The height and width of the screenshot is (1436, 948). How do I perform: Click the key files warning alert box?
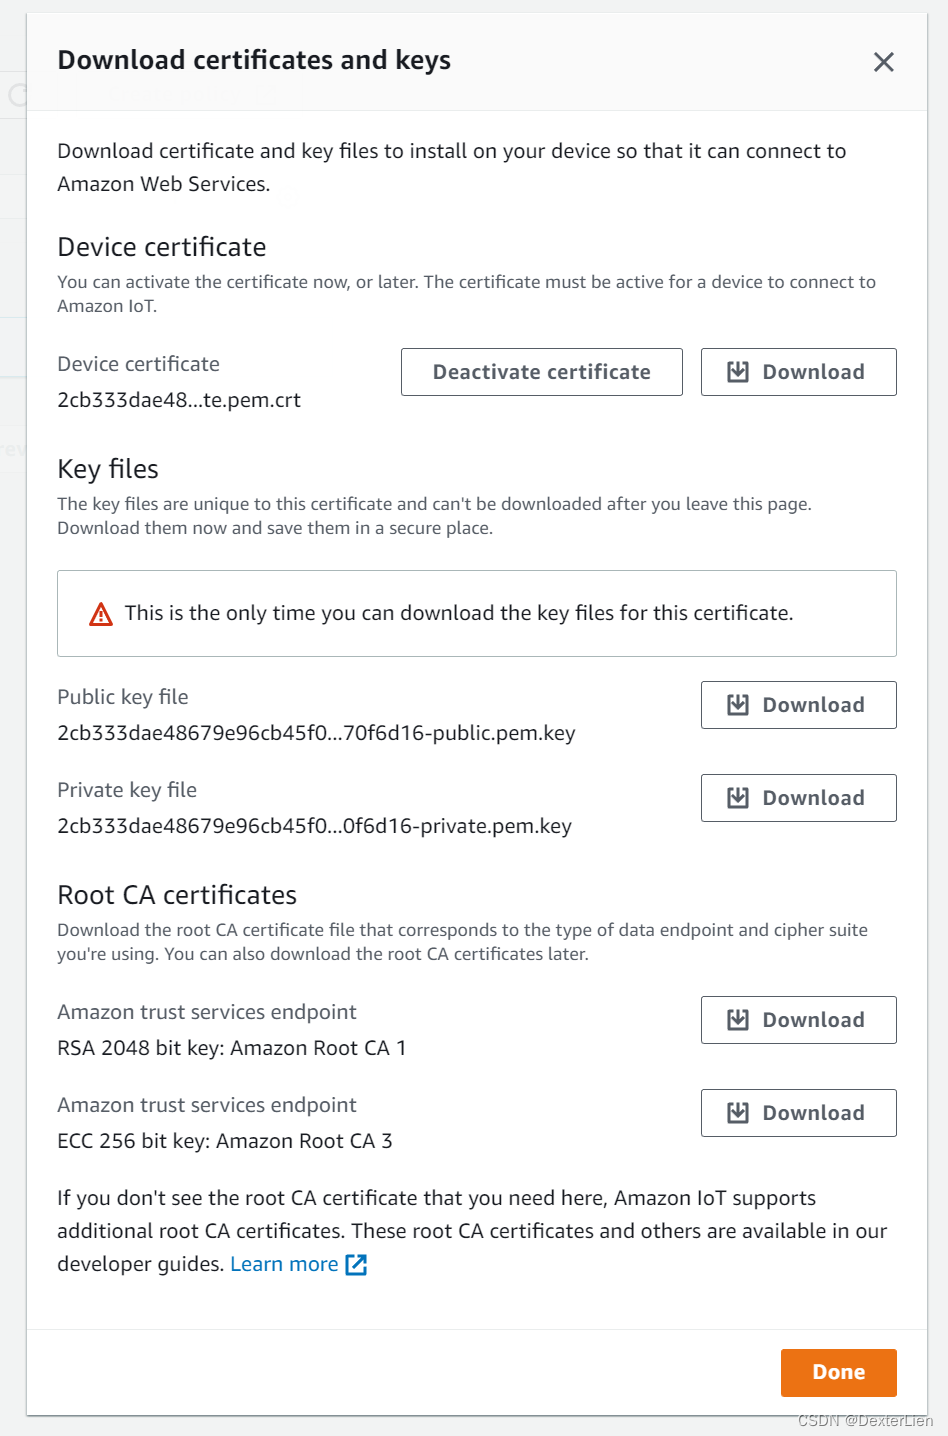(x=477, y=613)
